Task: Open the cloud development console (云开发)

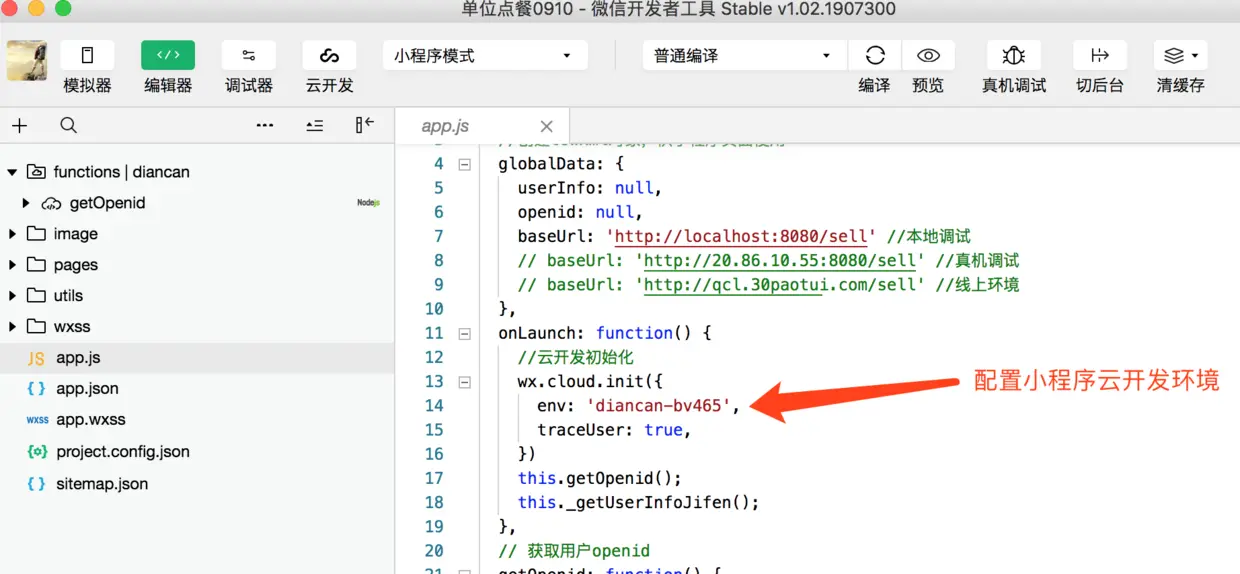Action: click(x=330, y=56)
